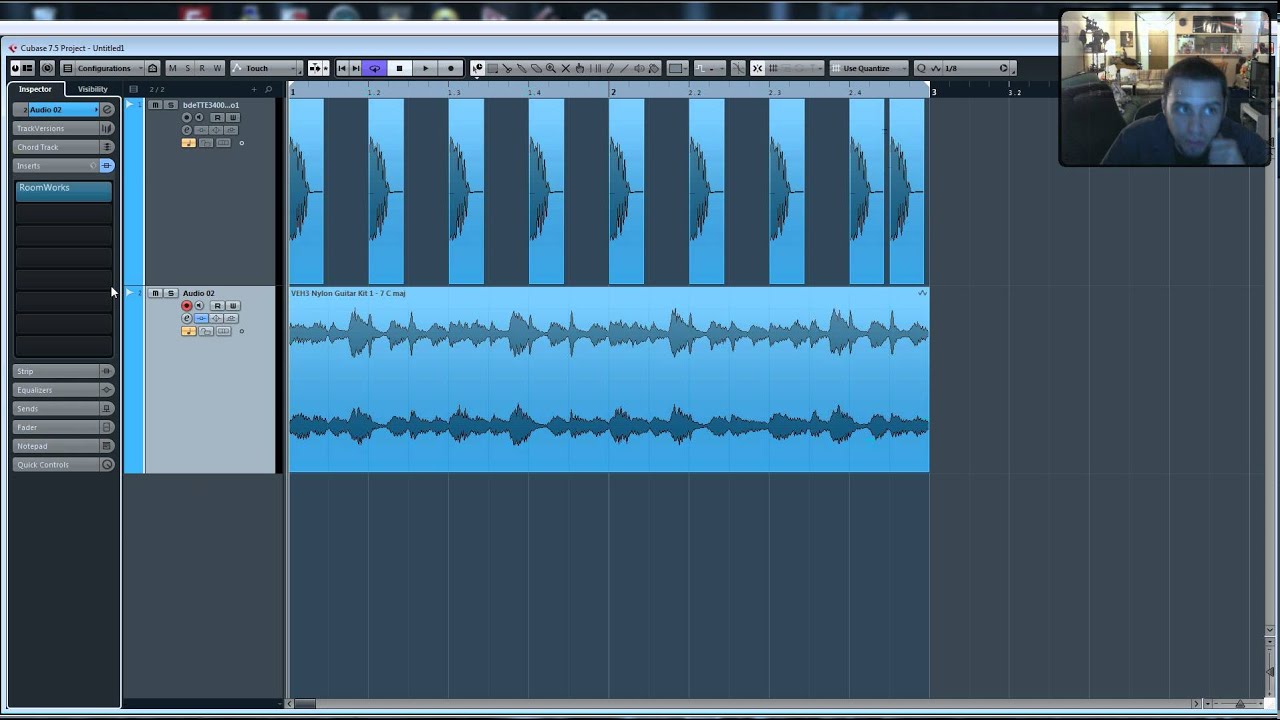Select the Draw pencil tool
This screenshot has height=720, width=1280.
point(610,68)
